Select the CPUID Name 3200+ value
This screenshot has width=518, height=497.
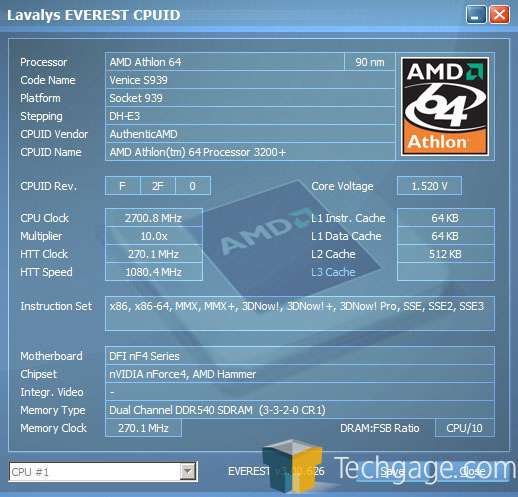pyautogui.click(x=250, y=152)
